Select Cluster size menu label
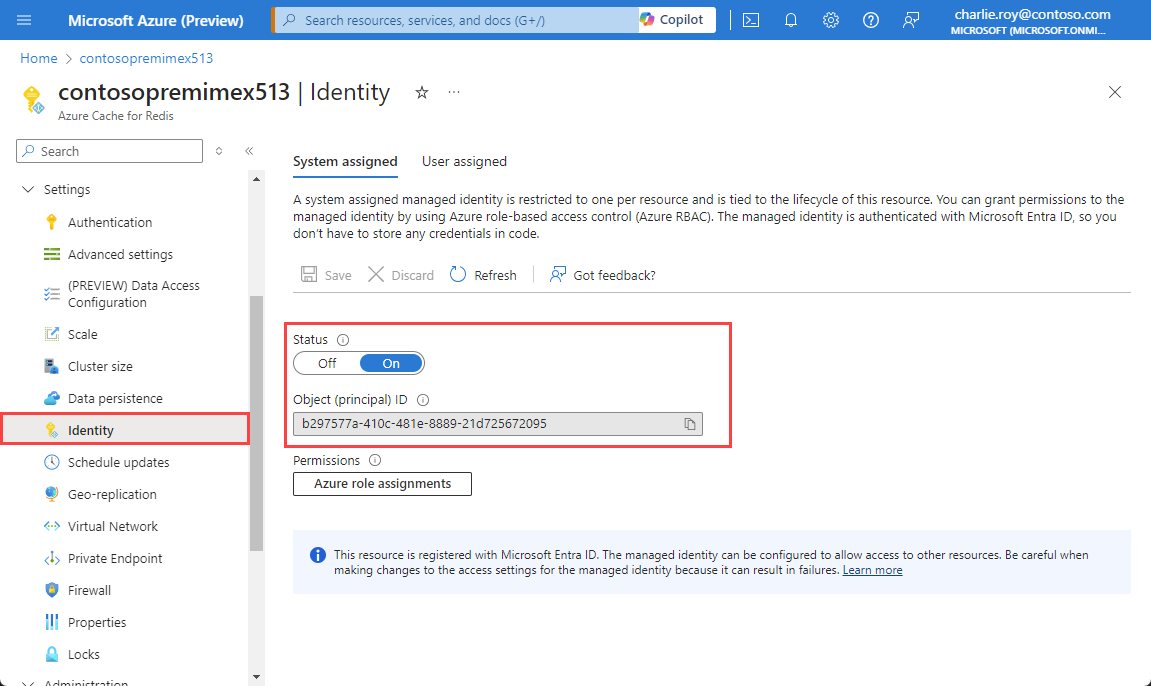 click(x=101, y=366)
